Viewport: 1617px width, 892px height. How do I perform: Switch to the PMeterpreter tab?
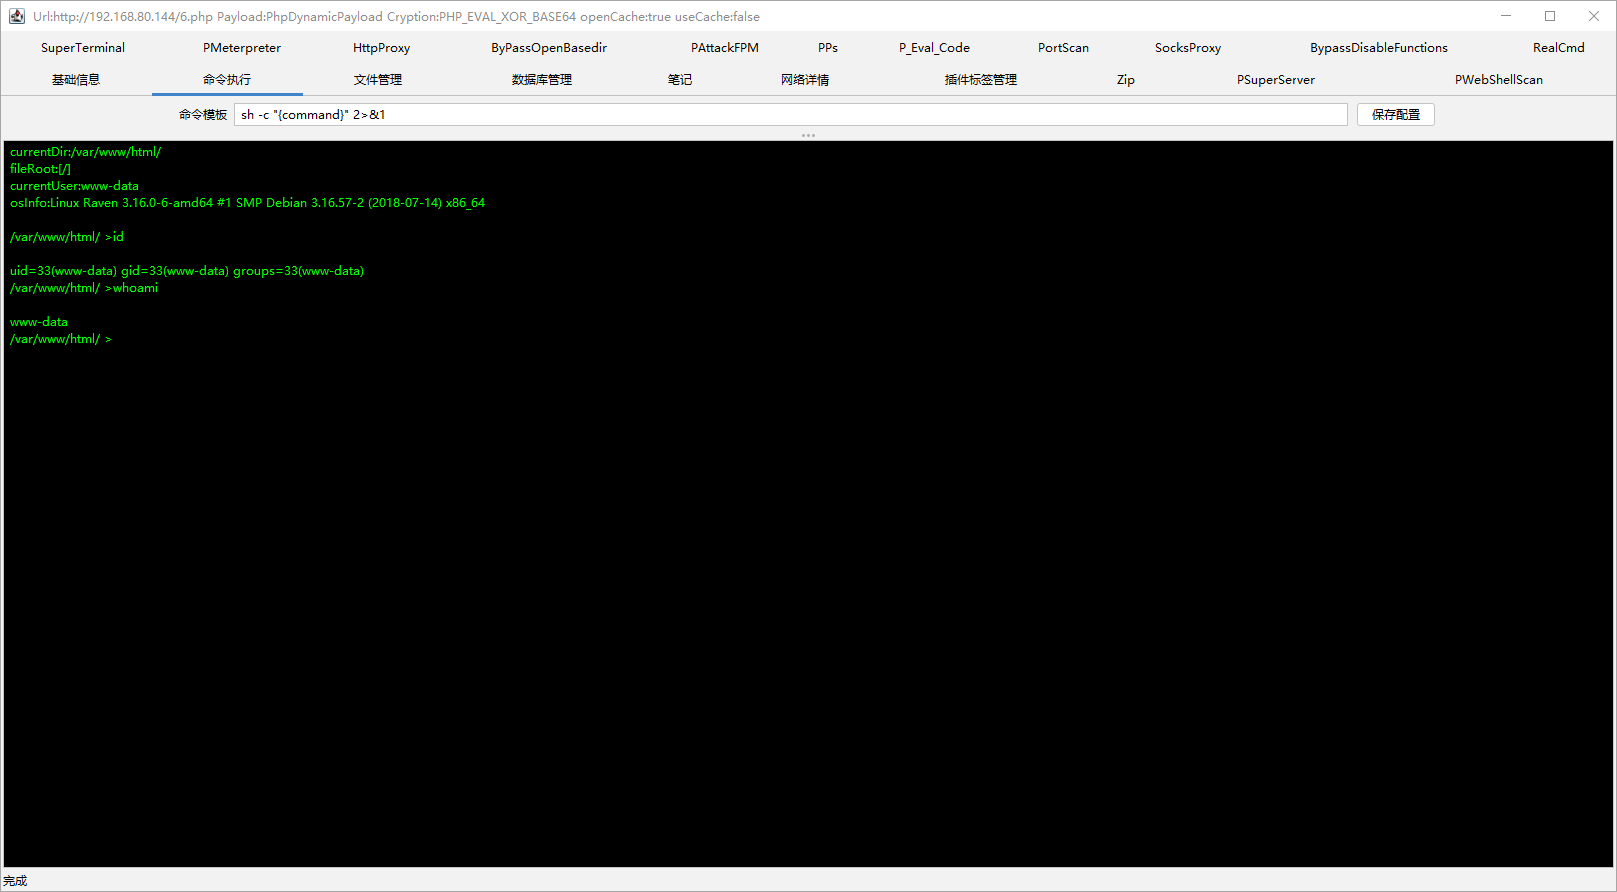(x=242, y=48)
